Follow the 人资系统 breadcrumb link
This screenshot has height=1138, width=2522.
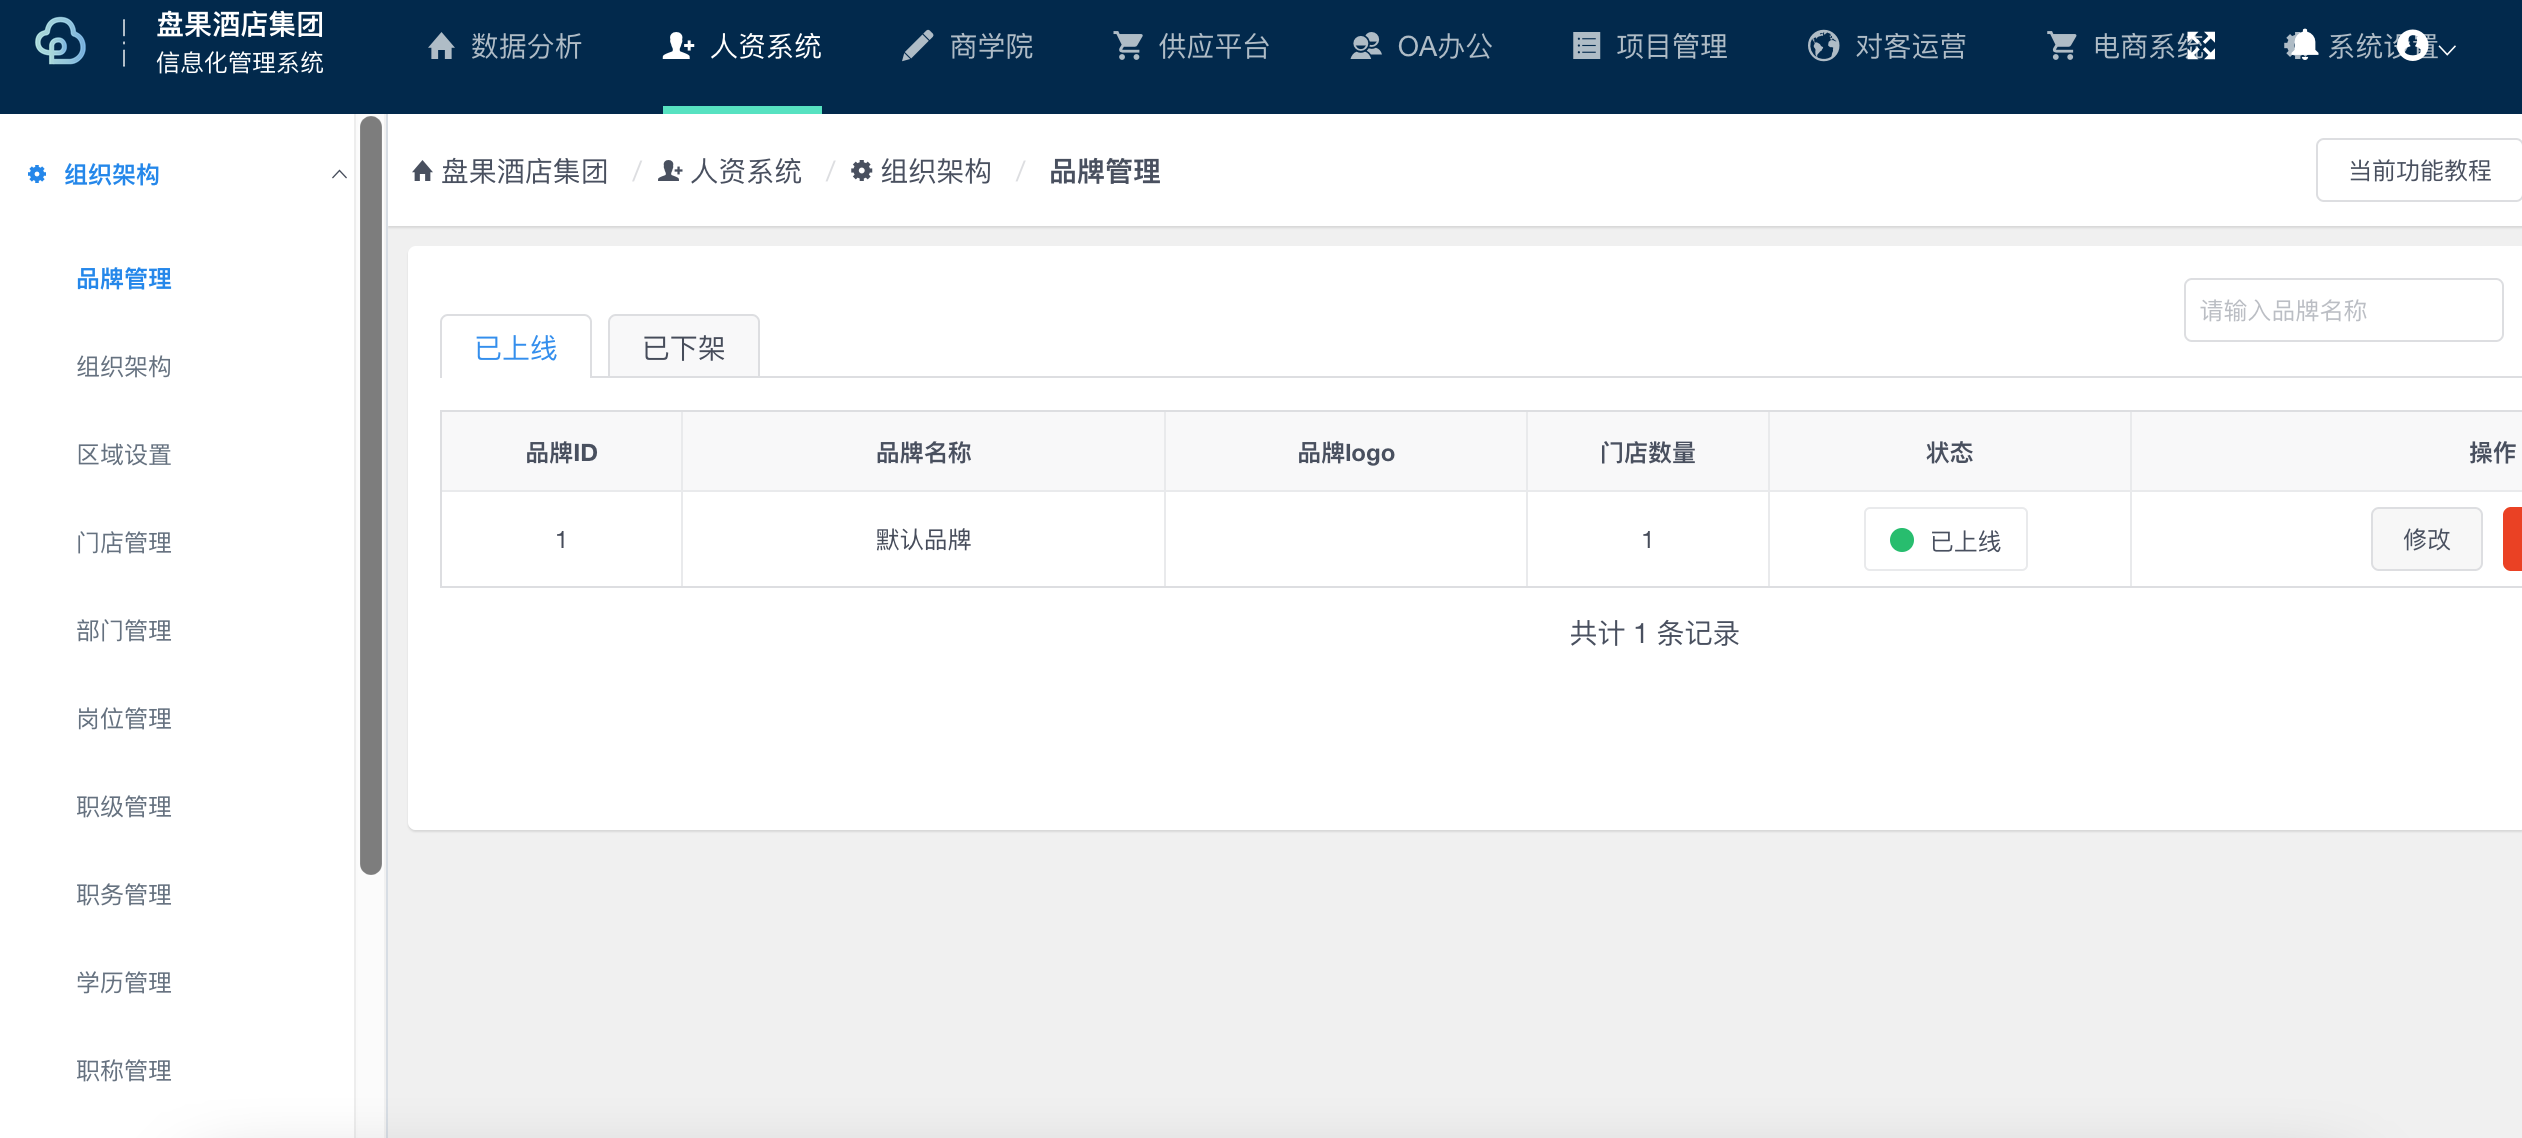coord(730,172)
